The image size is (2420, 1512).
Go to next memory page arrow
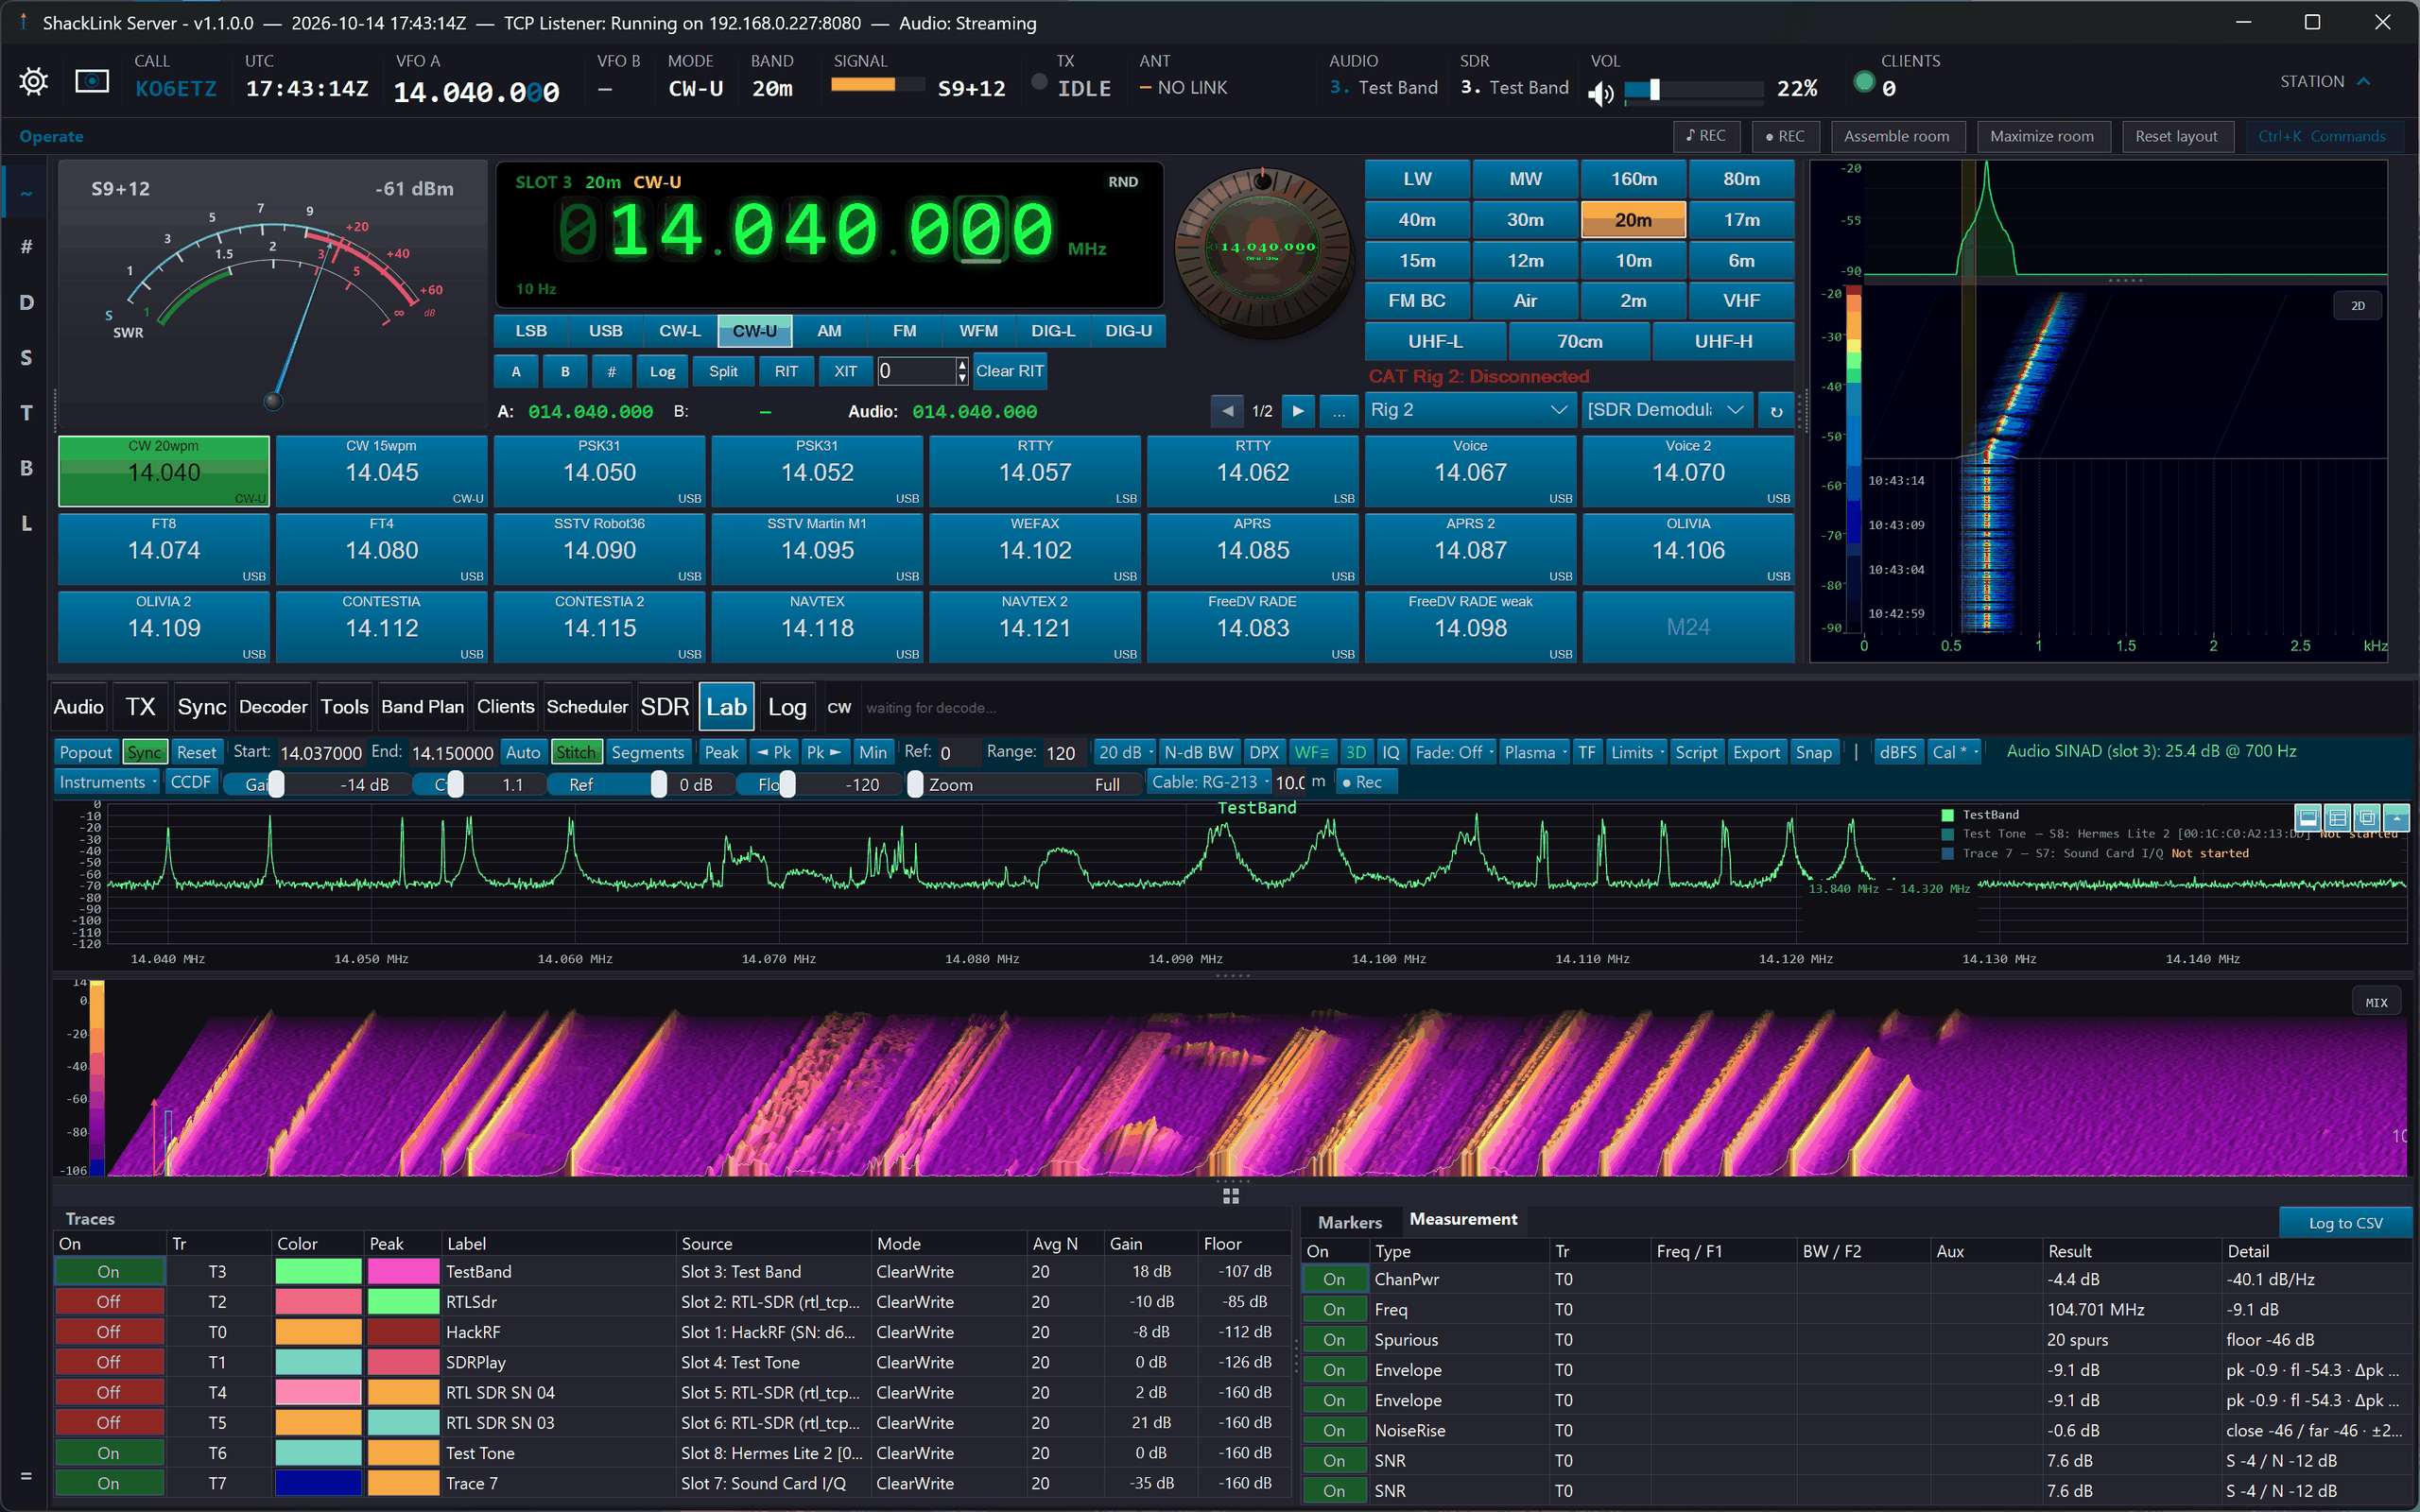point(1298,411)
